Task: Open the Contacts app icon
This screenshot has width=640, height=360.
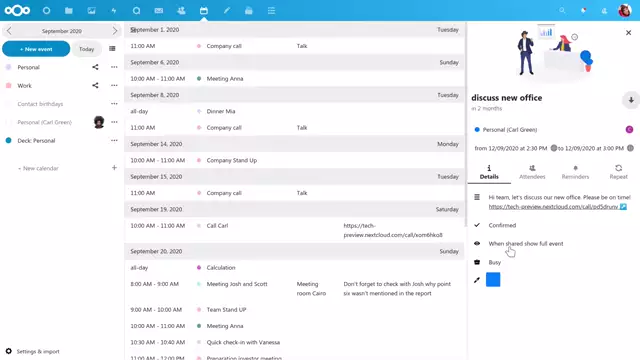Action: coord(181,11)
